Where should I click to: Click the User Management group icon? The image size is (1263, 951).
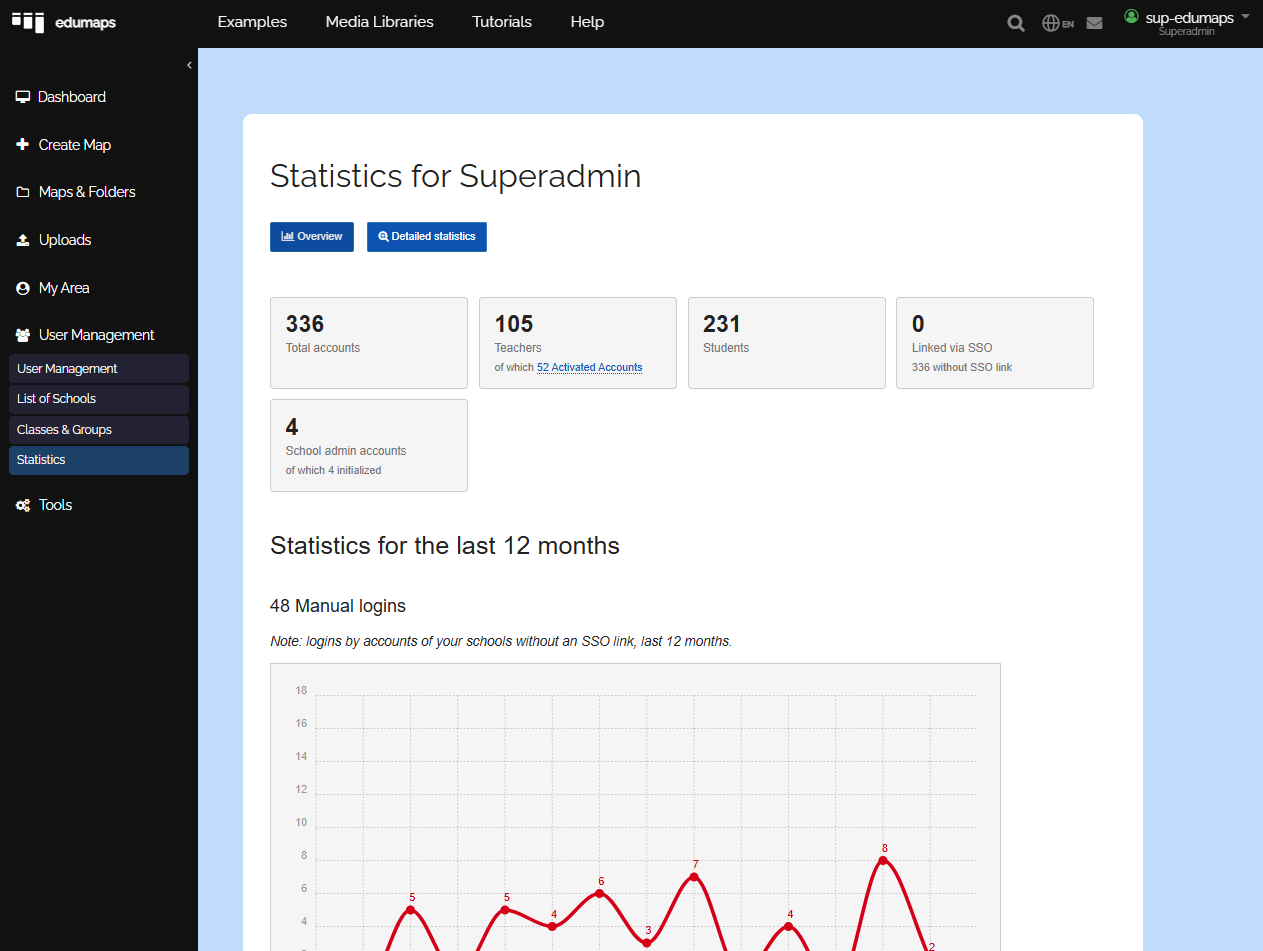click(23, 335)
